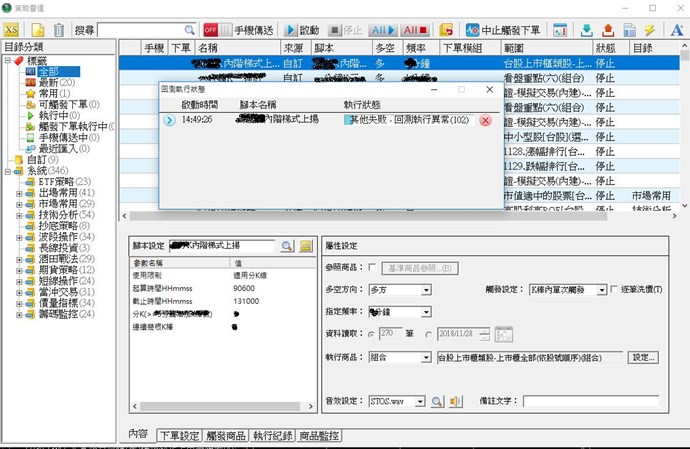Click the calendar icon next to the date
Image resolution: width=690 pixels, height=449 pixels.
[x=503, y=334]
